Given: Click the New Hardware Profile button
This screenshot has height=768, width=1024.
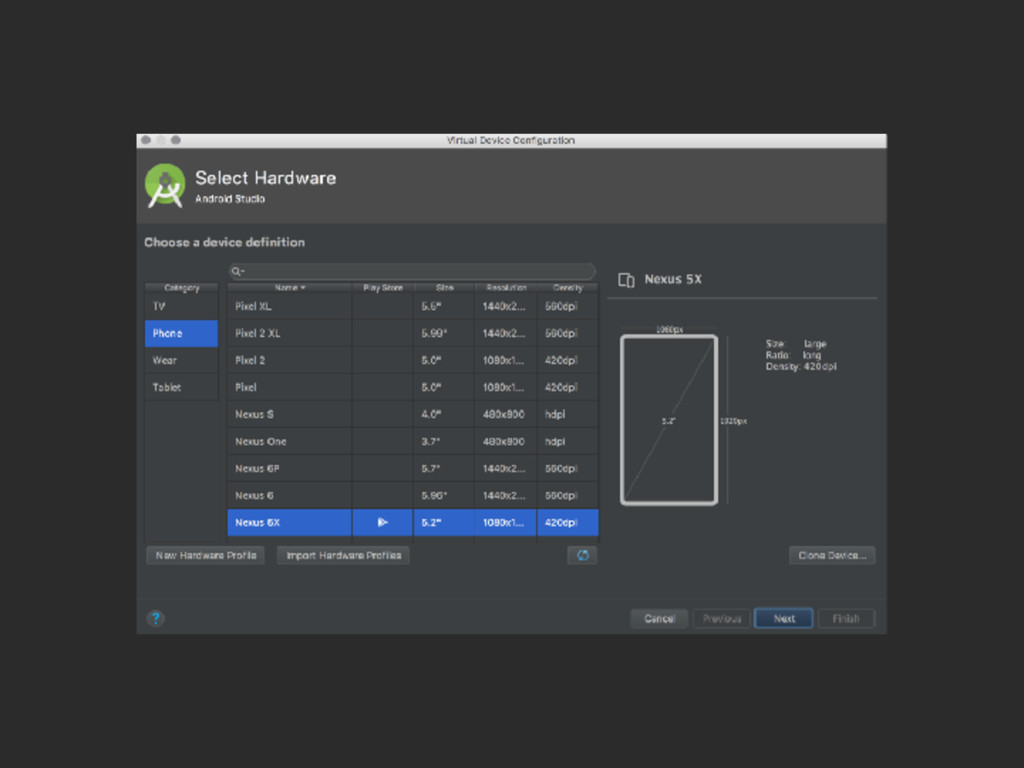Looking at the screenshot, I should coord(206,555).
